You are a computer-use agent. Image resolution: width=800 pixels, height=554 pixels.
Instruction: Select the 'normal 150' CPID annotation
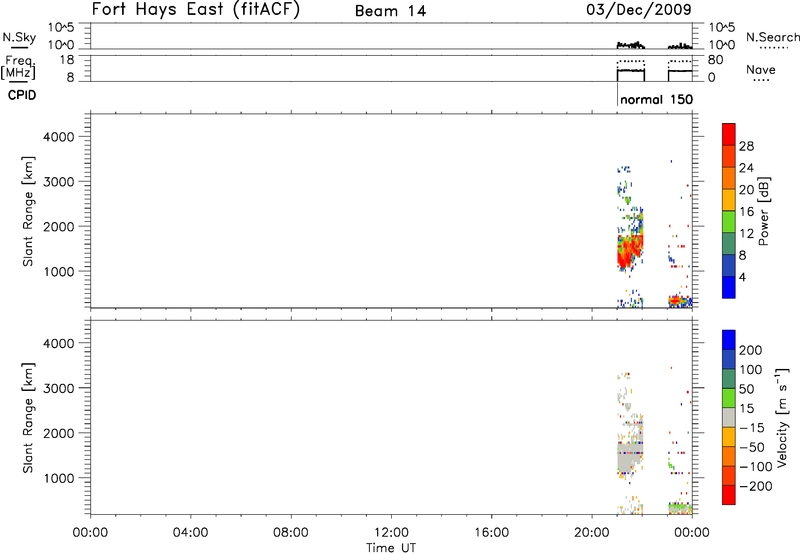click(657, 99)
